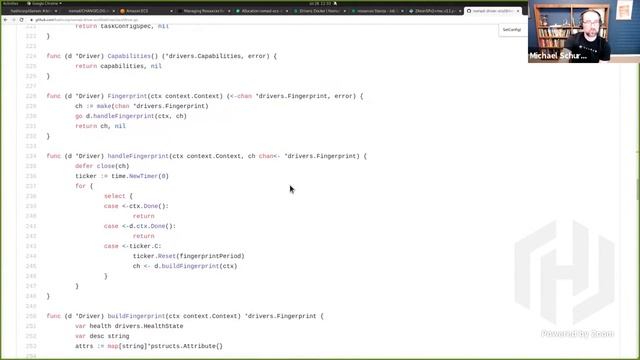Viewport: 640px width, 360px height.
Task: Open the Activities overview
Action: 11,3
